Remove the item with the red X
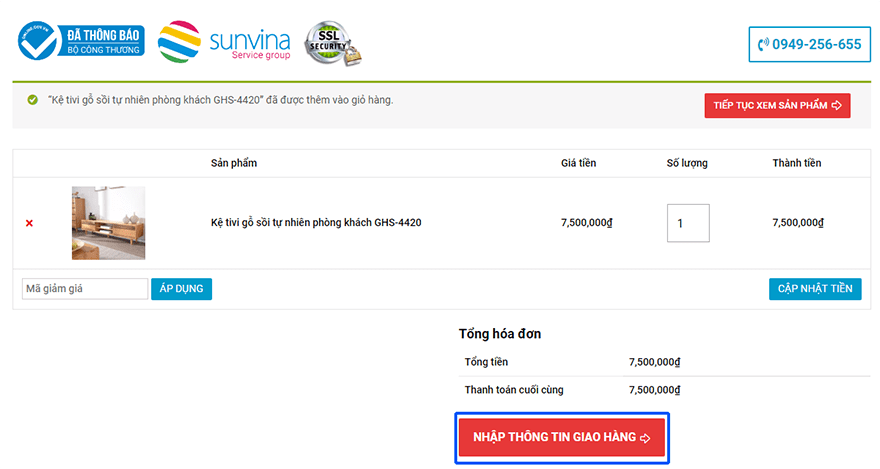880x469 pixels. pyautogui.click(x=29, y=223)
